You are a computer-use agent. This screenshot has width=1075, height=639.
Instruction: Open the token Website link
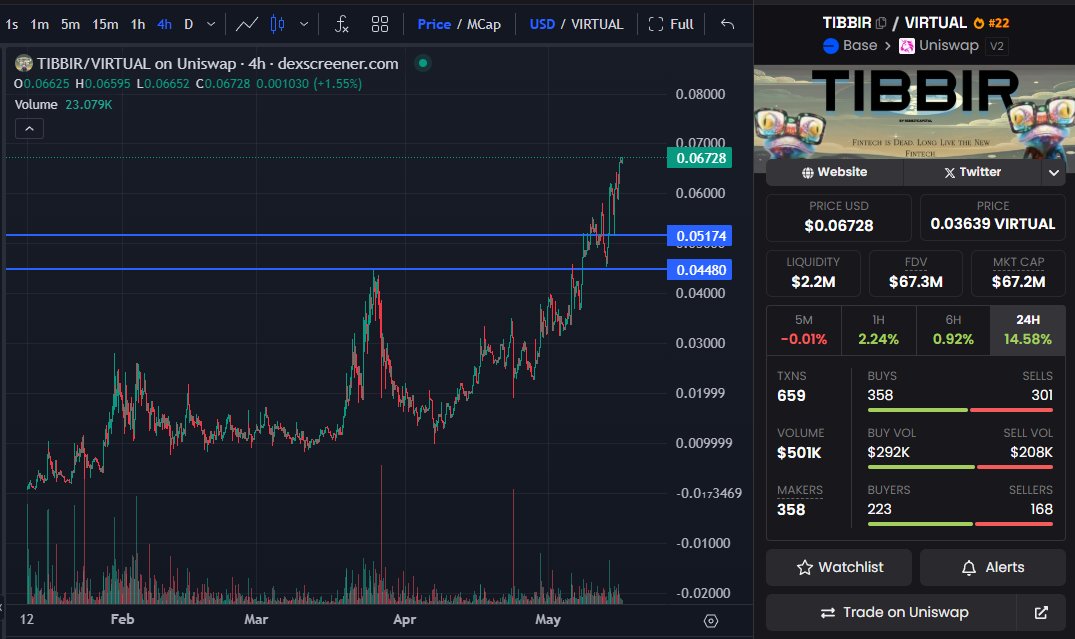coord(834,172)
